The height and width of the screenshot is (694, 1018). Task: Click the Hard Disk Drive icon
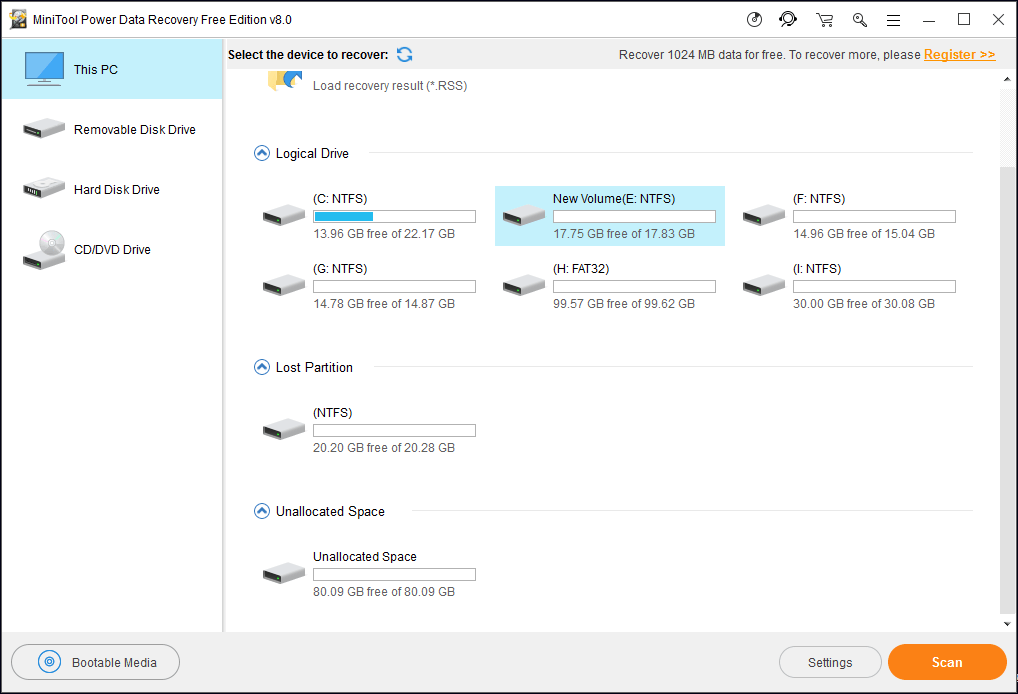coord(43,188)
